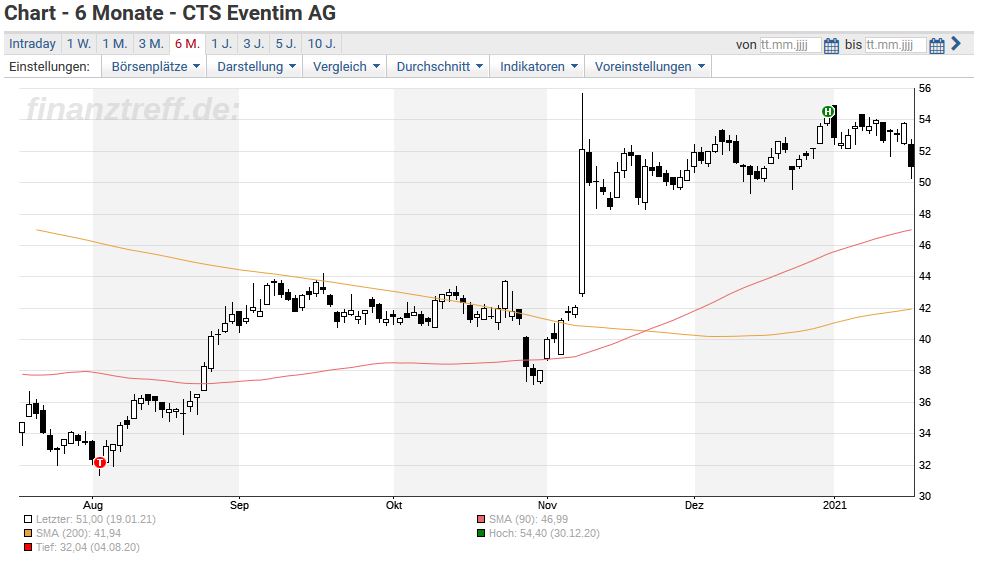The image size is (982, 561).
Task: Select the 1 M. time range tab
Action: point(115,44)
